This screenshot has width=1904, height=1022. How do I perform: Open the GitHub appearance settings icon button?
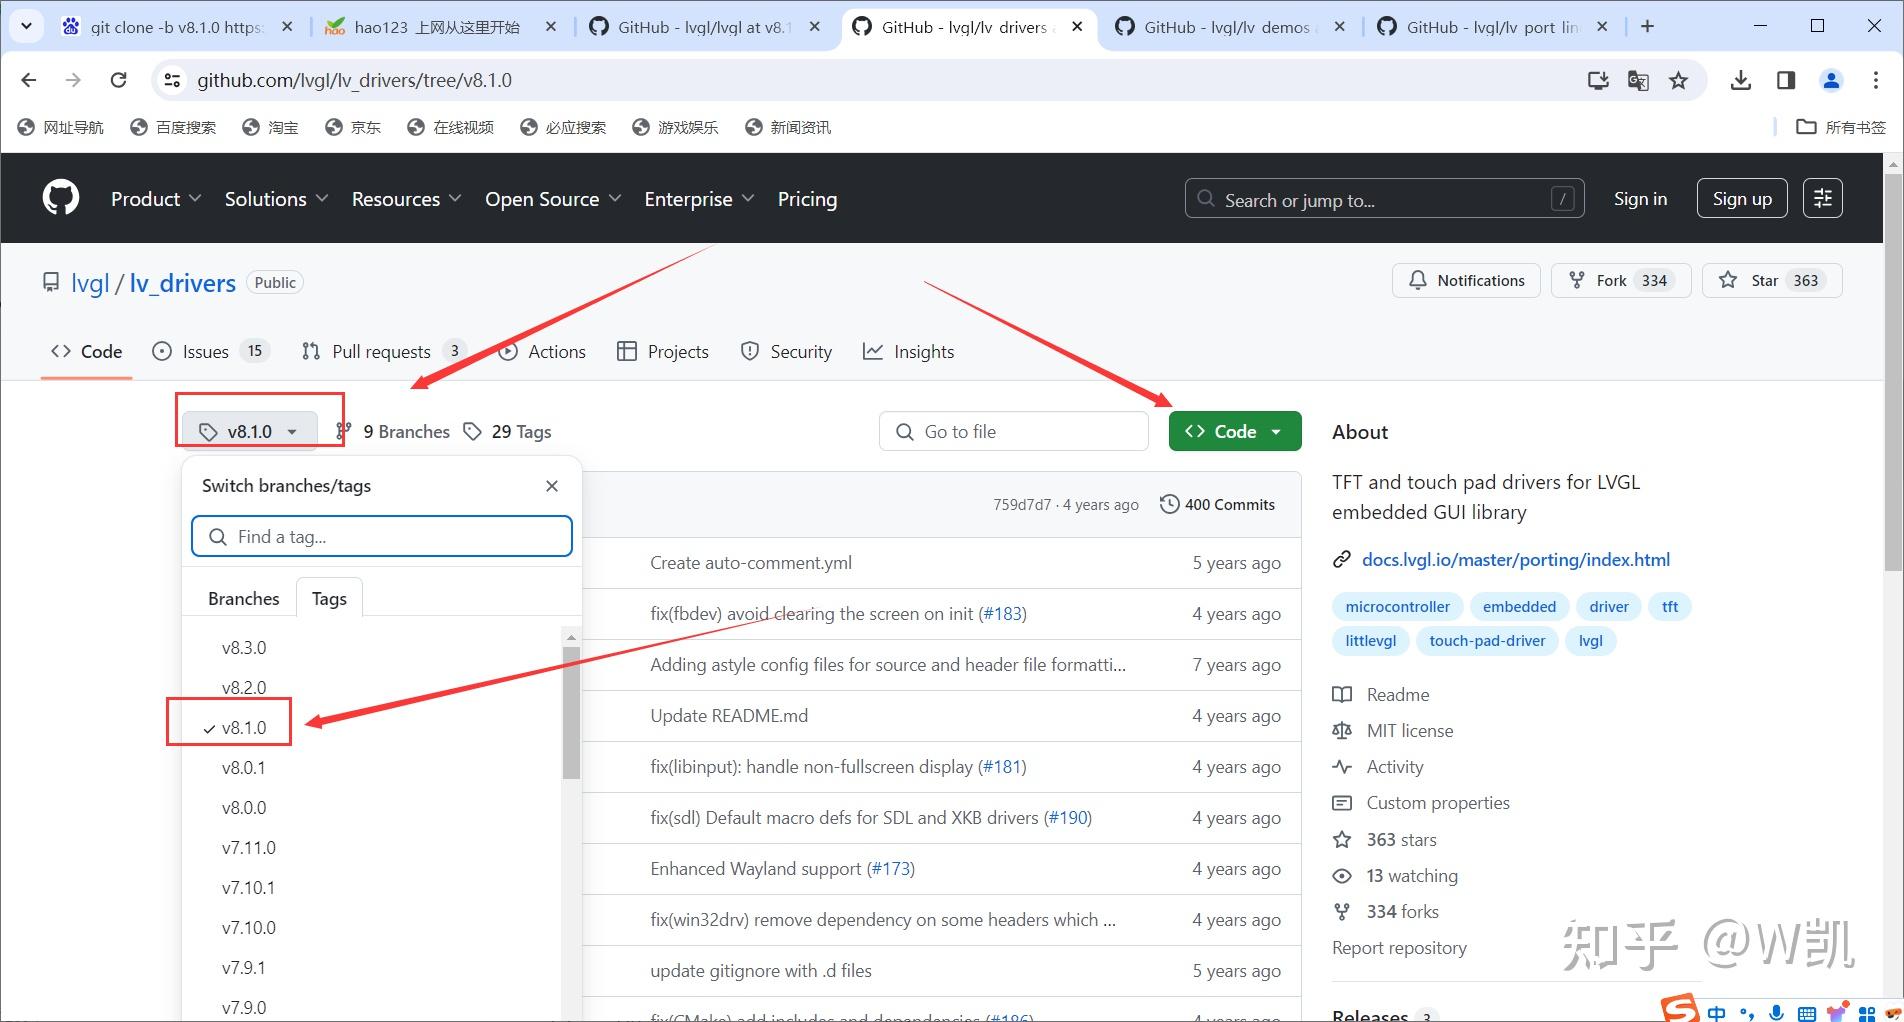click(x=1822, y=198)
